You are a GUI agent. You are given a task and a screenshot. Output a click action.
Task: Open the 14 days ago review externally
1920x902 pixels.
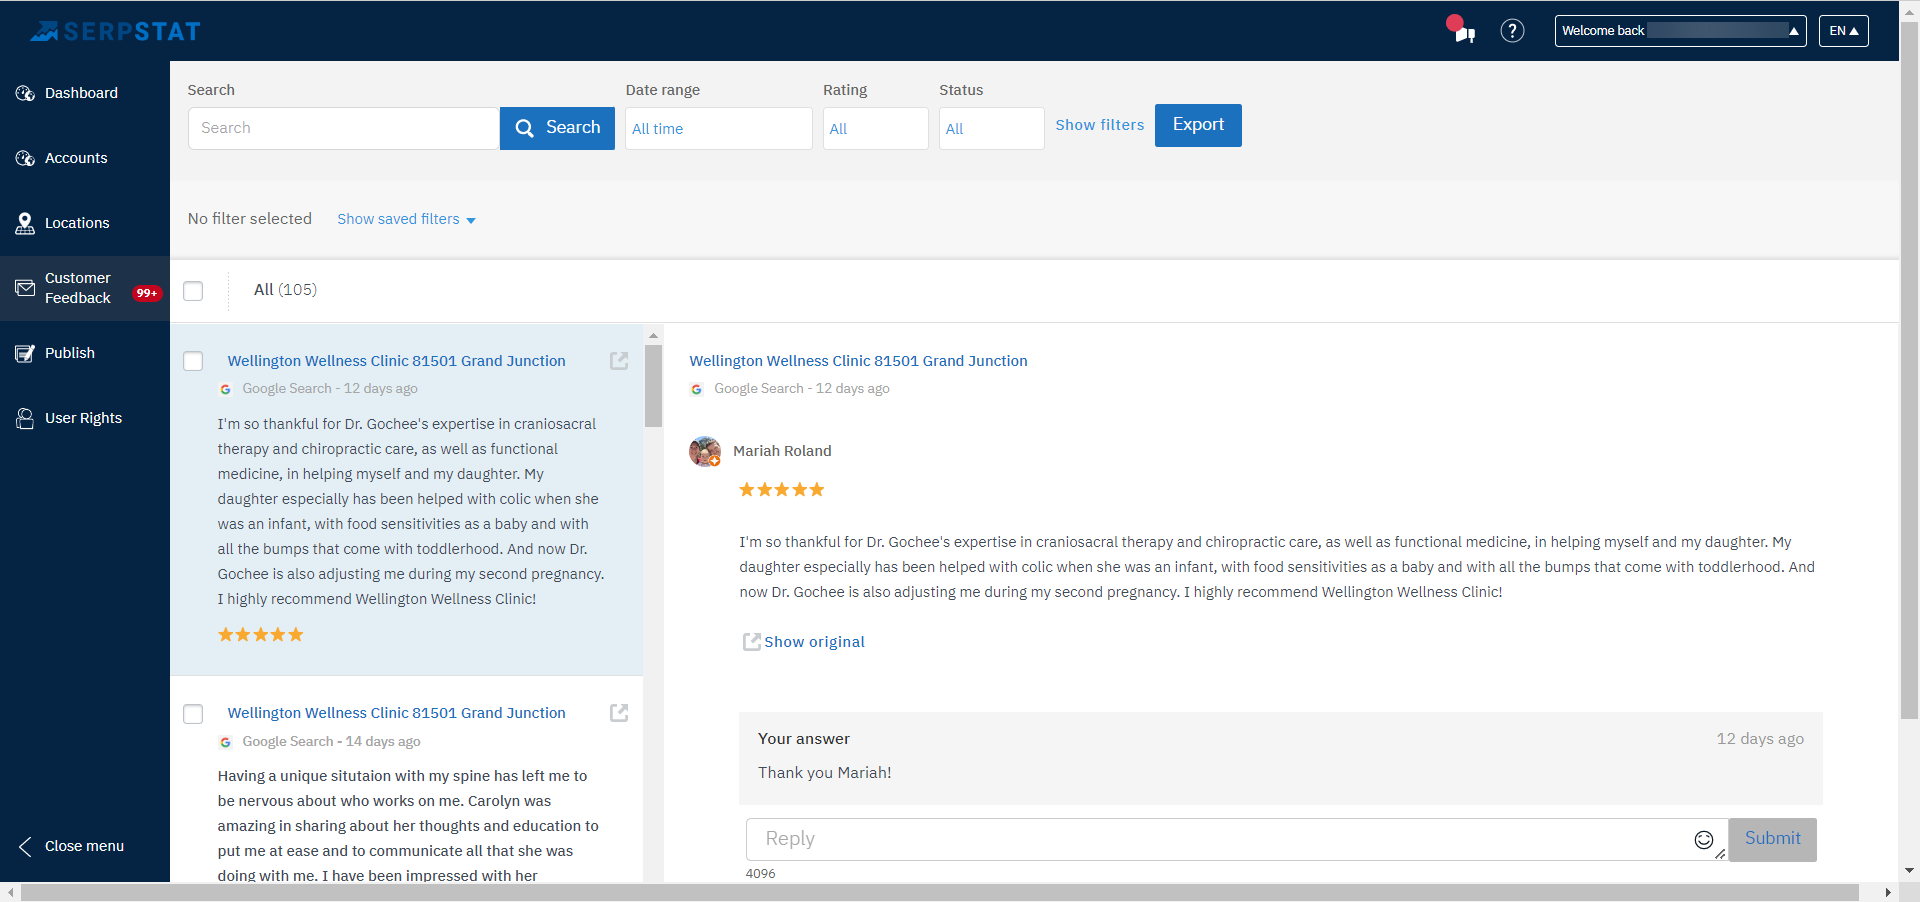(619, 713)
